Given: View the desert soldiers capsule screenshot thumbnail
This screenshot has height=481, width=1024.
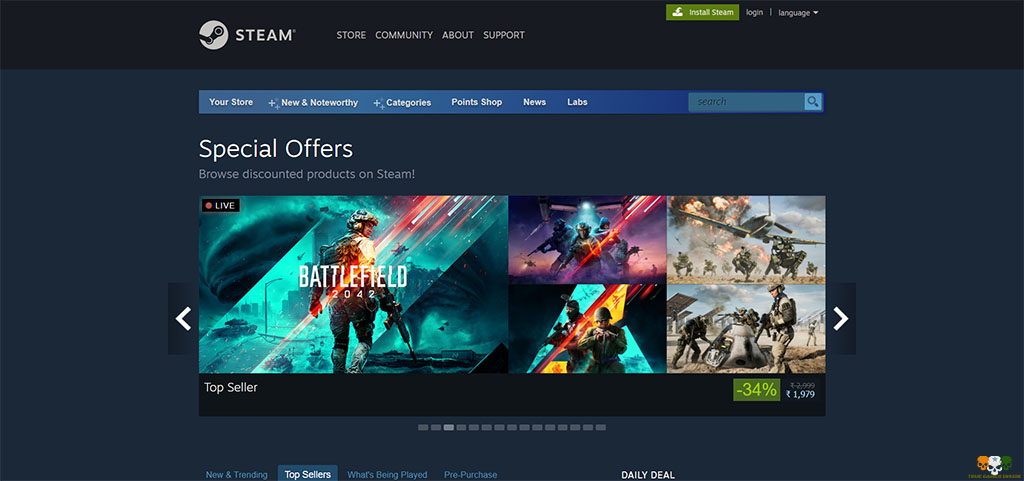Looking at the screenshot, I should (x=746, y=329).
